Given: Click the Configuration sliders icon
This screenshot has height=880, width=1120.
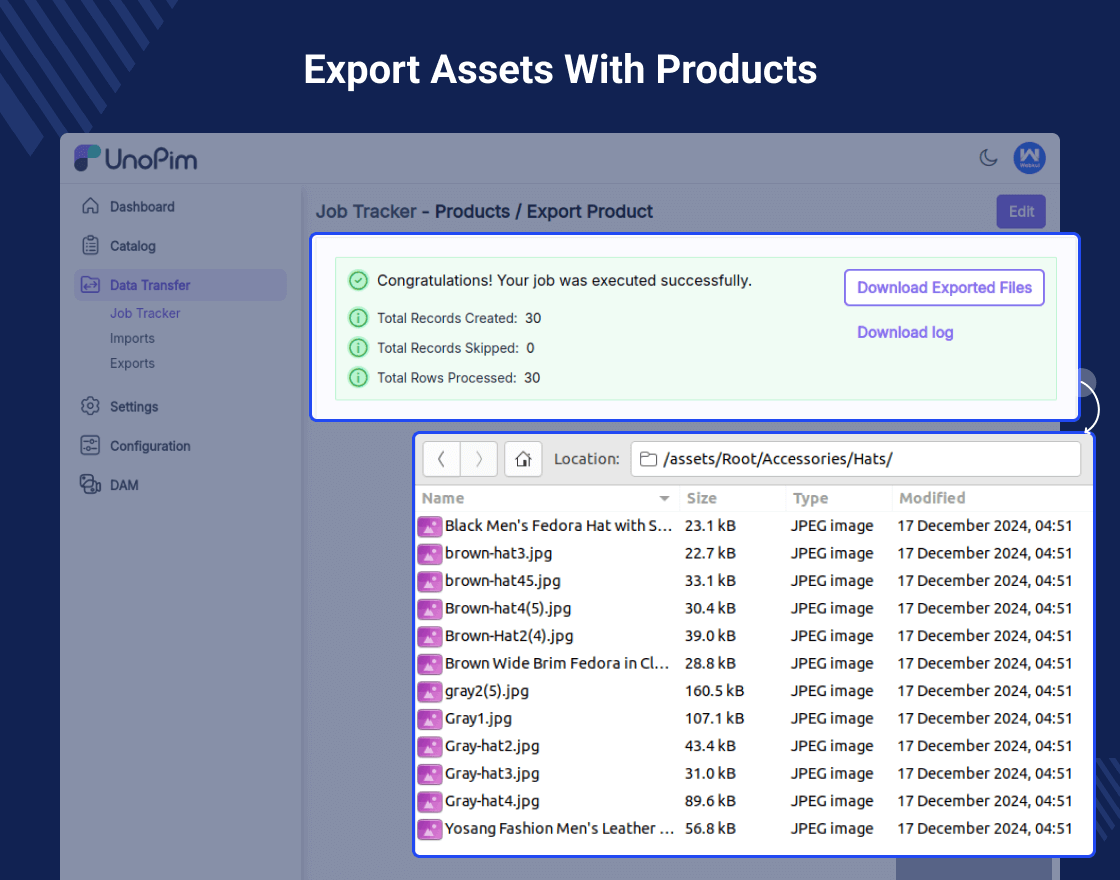Looking at the screenshot, I should pos(89,445).
